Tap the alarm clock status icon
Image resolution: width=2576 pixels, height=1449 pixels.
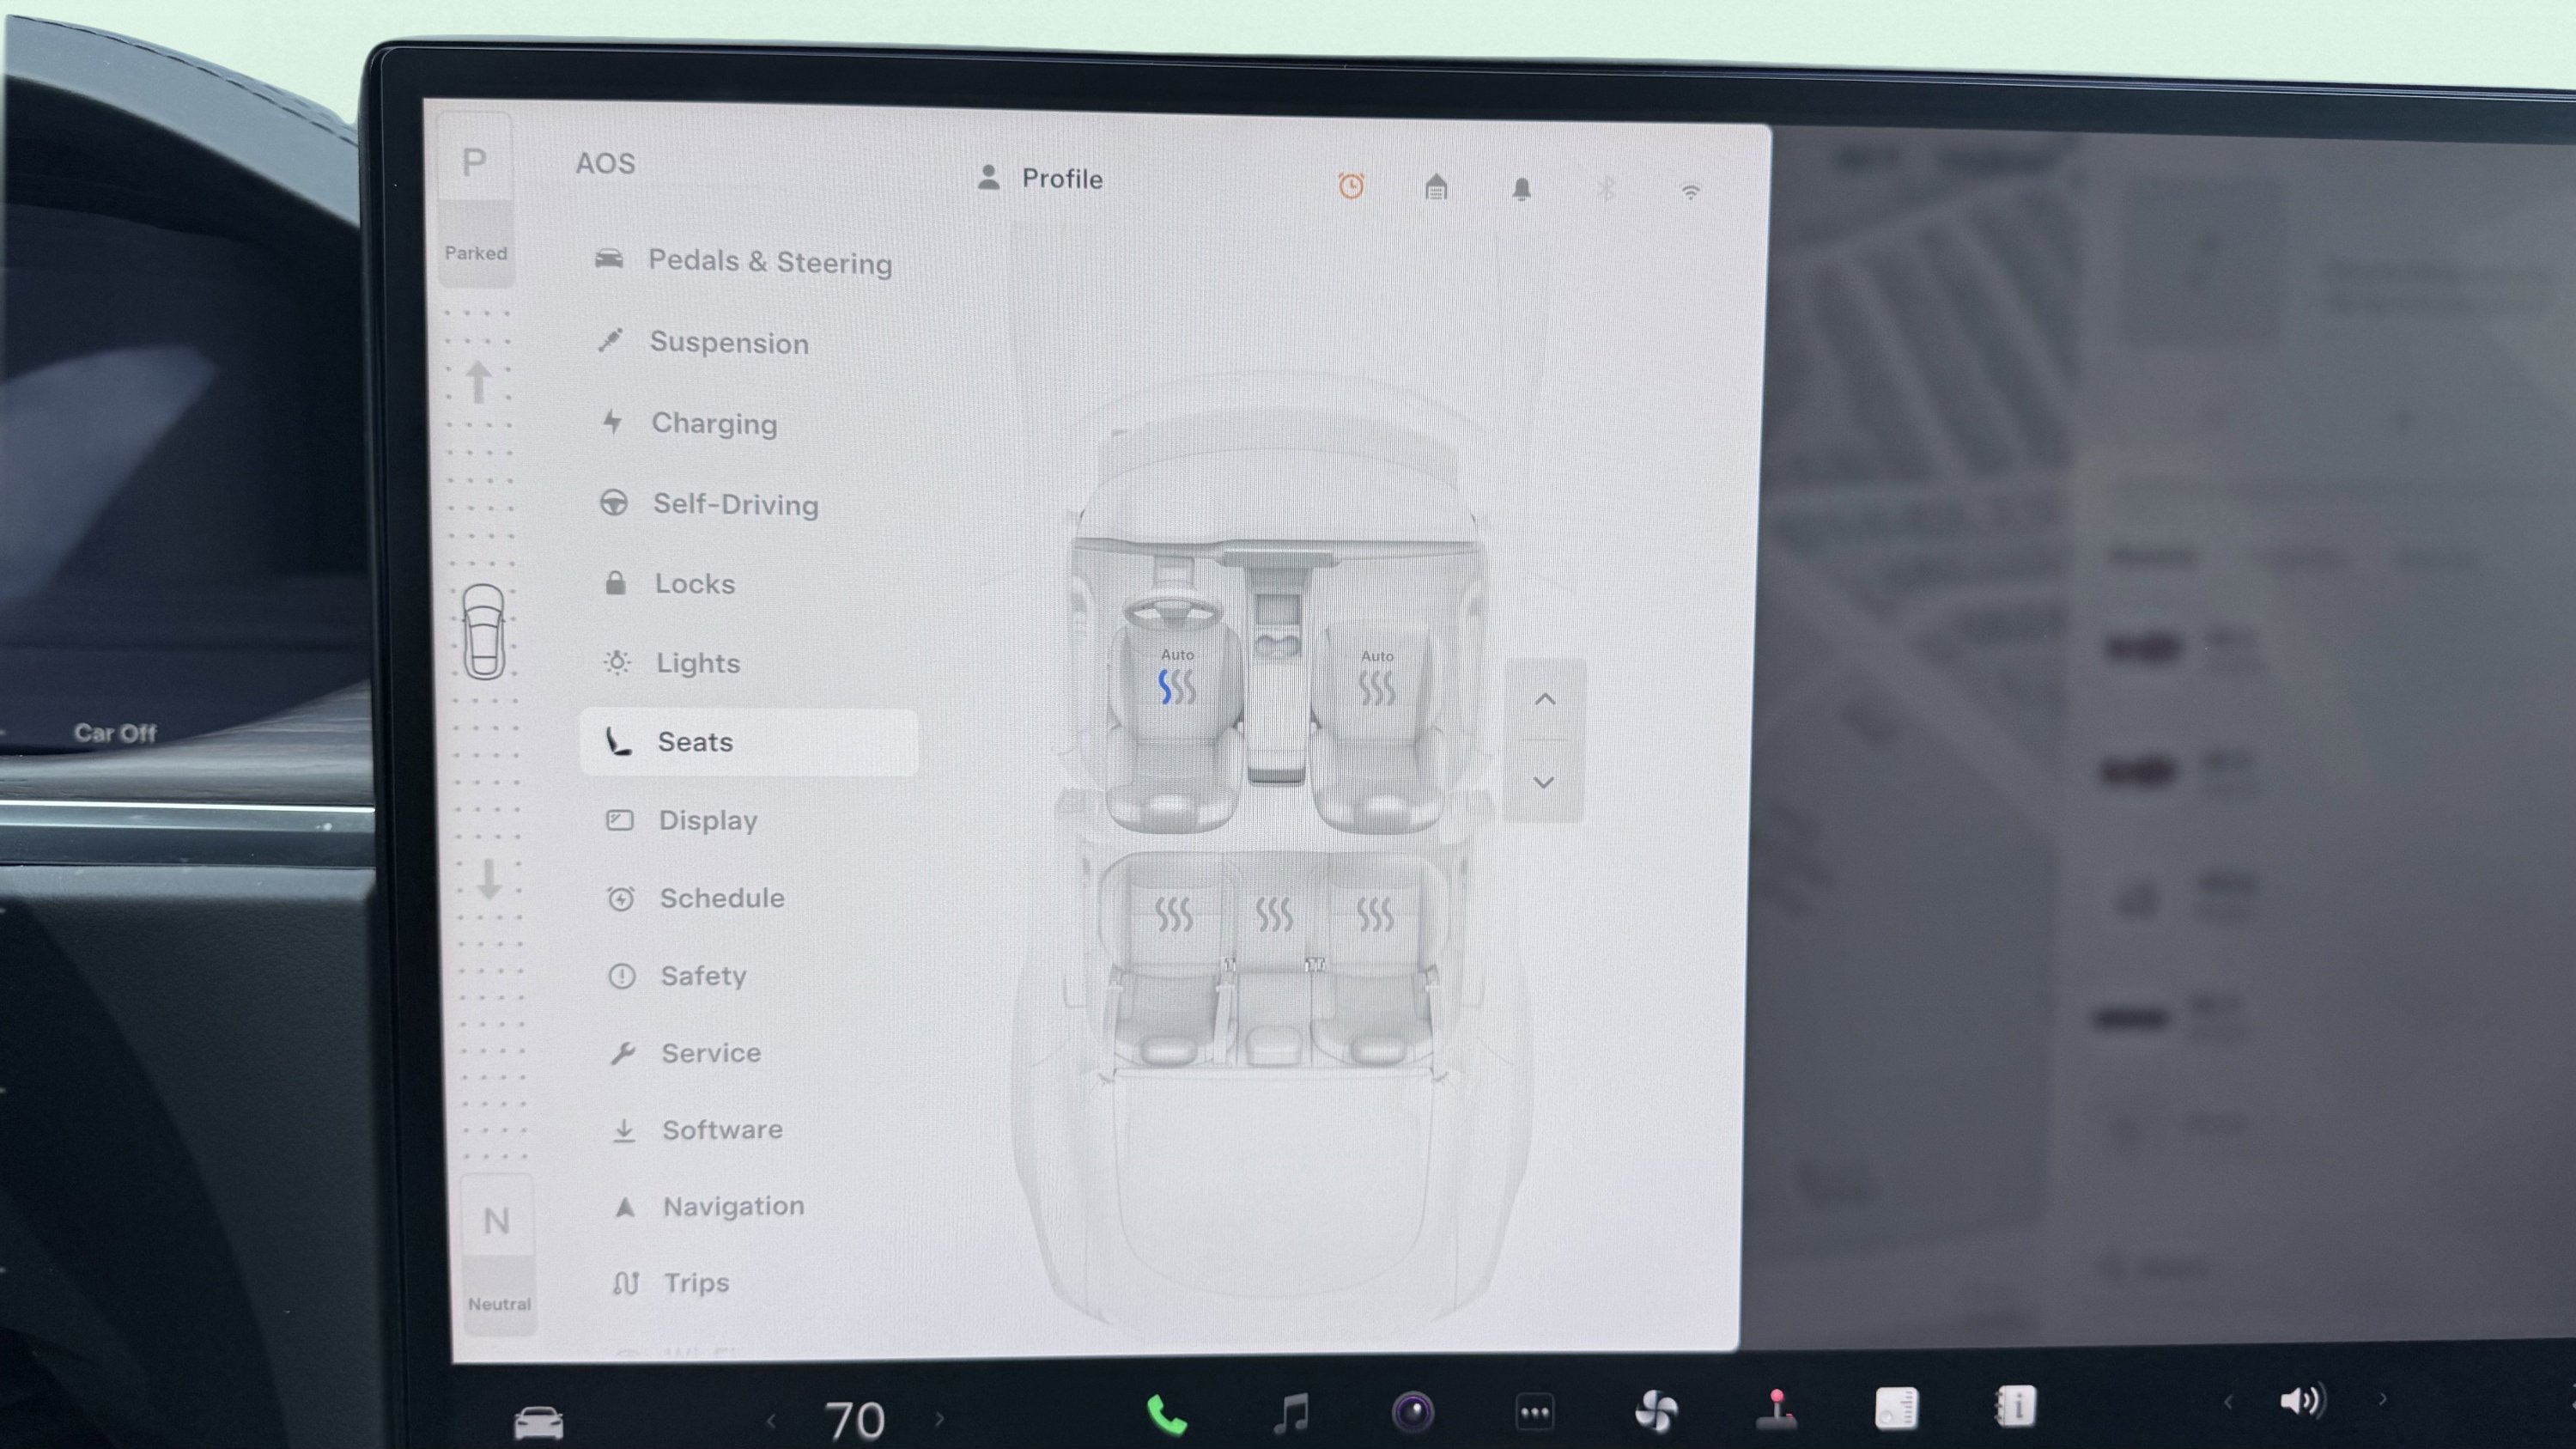coord(1351,186)
